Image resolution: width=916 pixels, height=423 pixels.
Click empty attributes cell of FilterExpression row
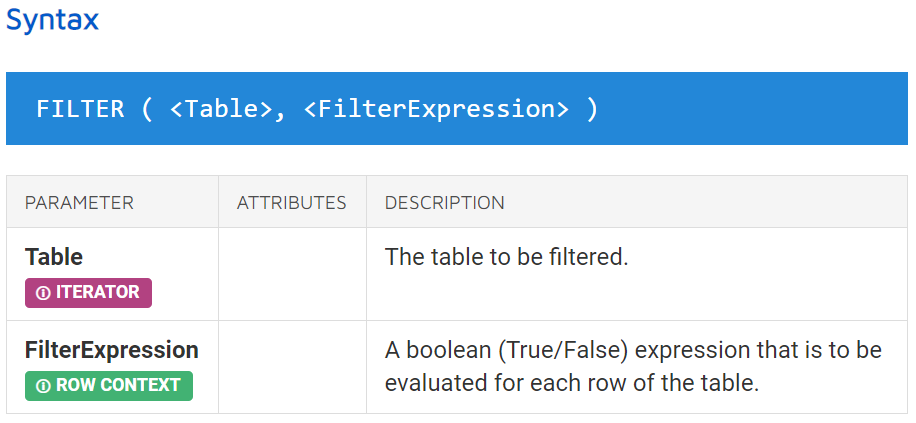[292, 367]
